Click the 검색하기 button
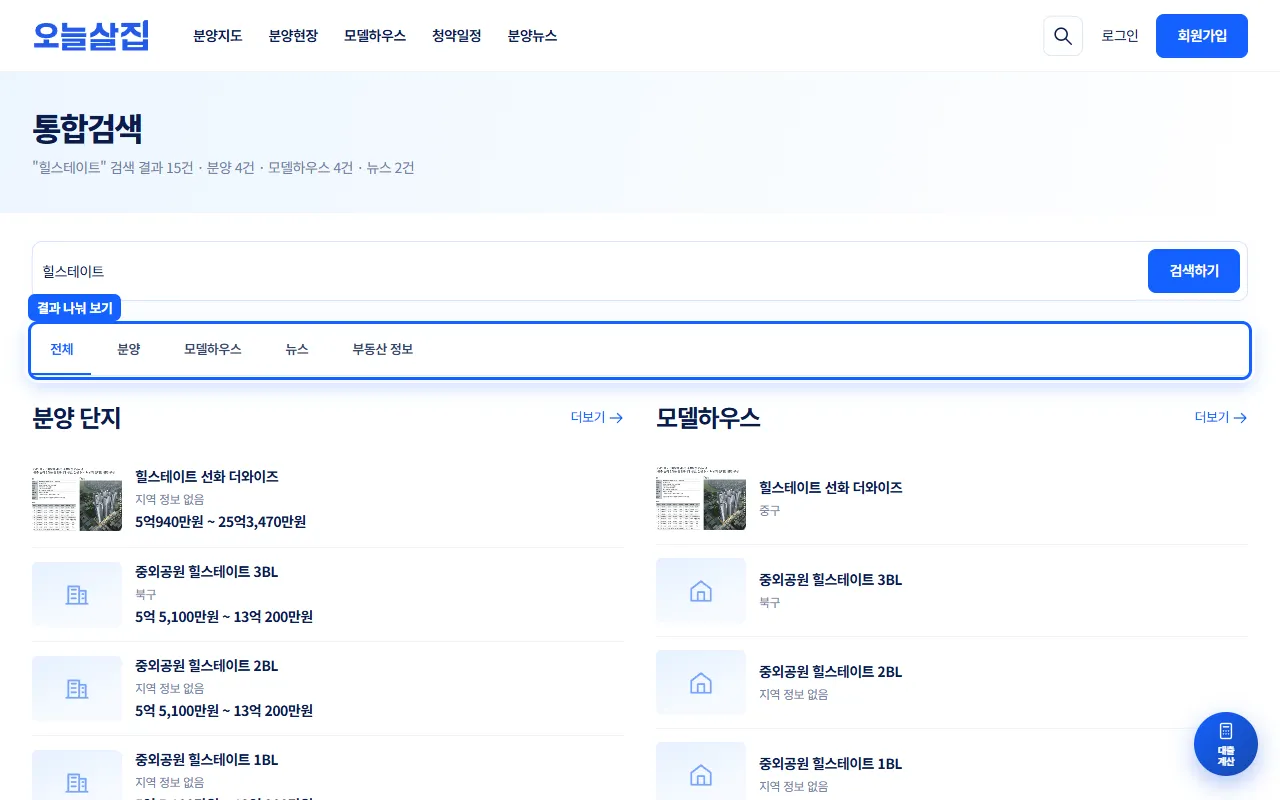The height and width of the screenshot is (800, 1280). coord(1194,271)
